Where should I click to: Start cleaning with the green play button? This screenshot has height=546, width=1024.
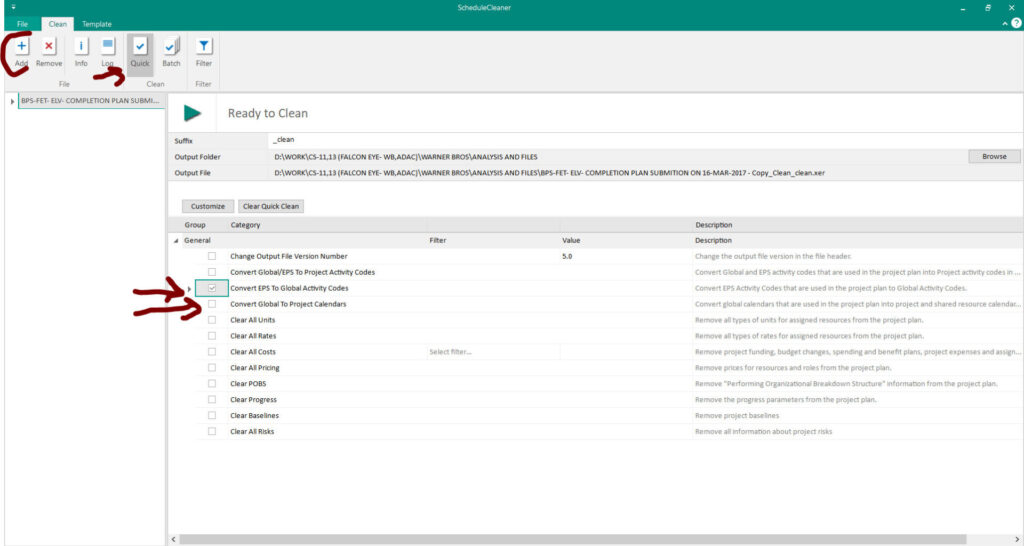click(x=192, y=113)
